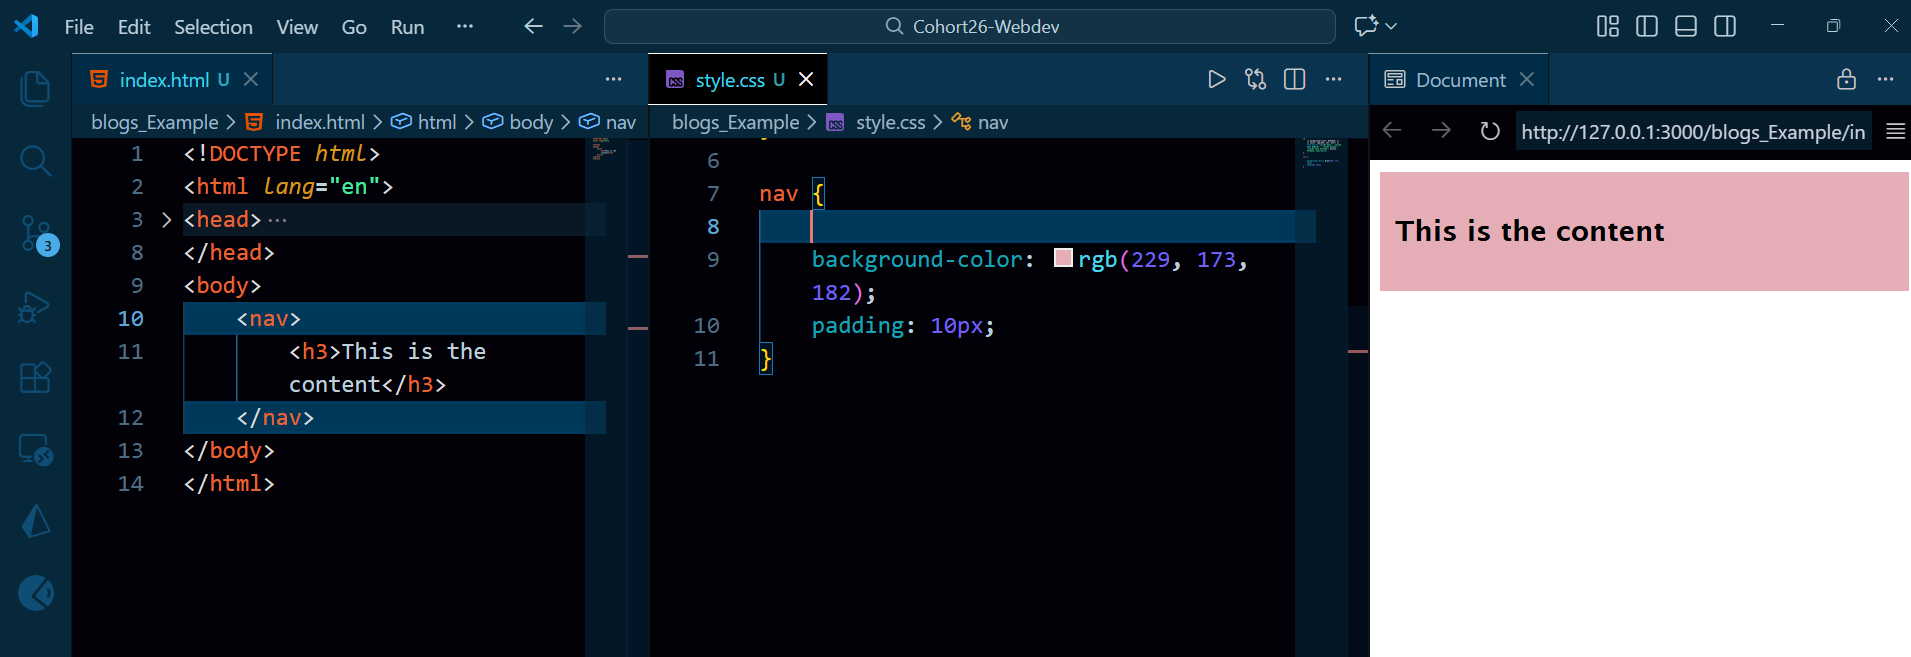The height and width of the screenshot is (657, 1911).
Task: Open more actions for the Document preview group
Action: [x=1885, y=79]
